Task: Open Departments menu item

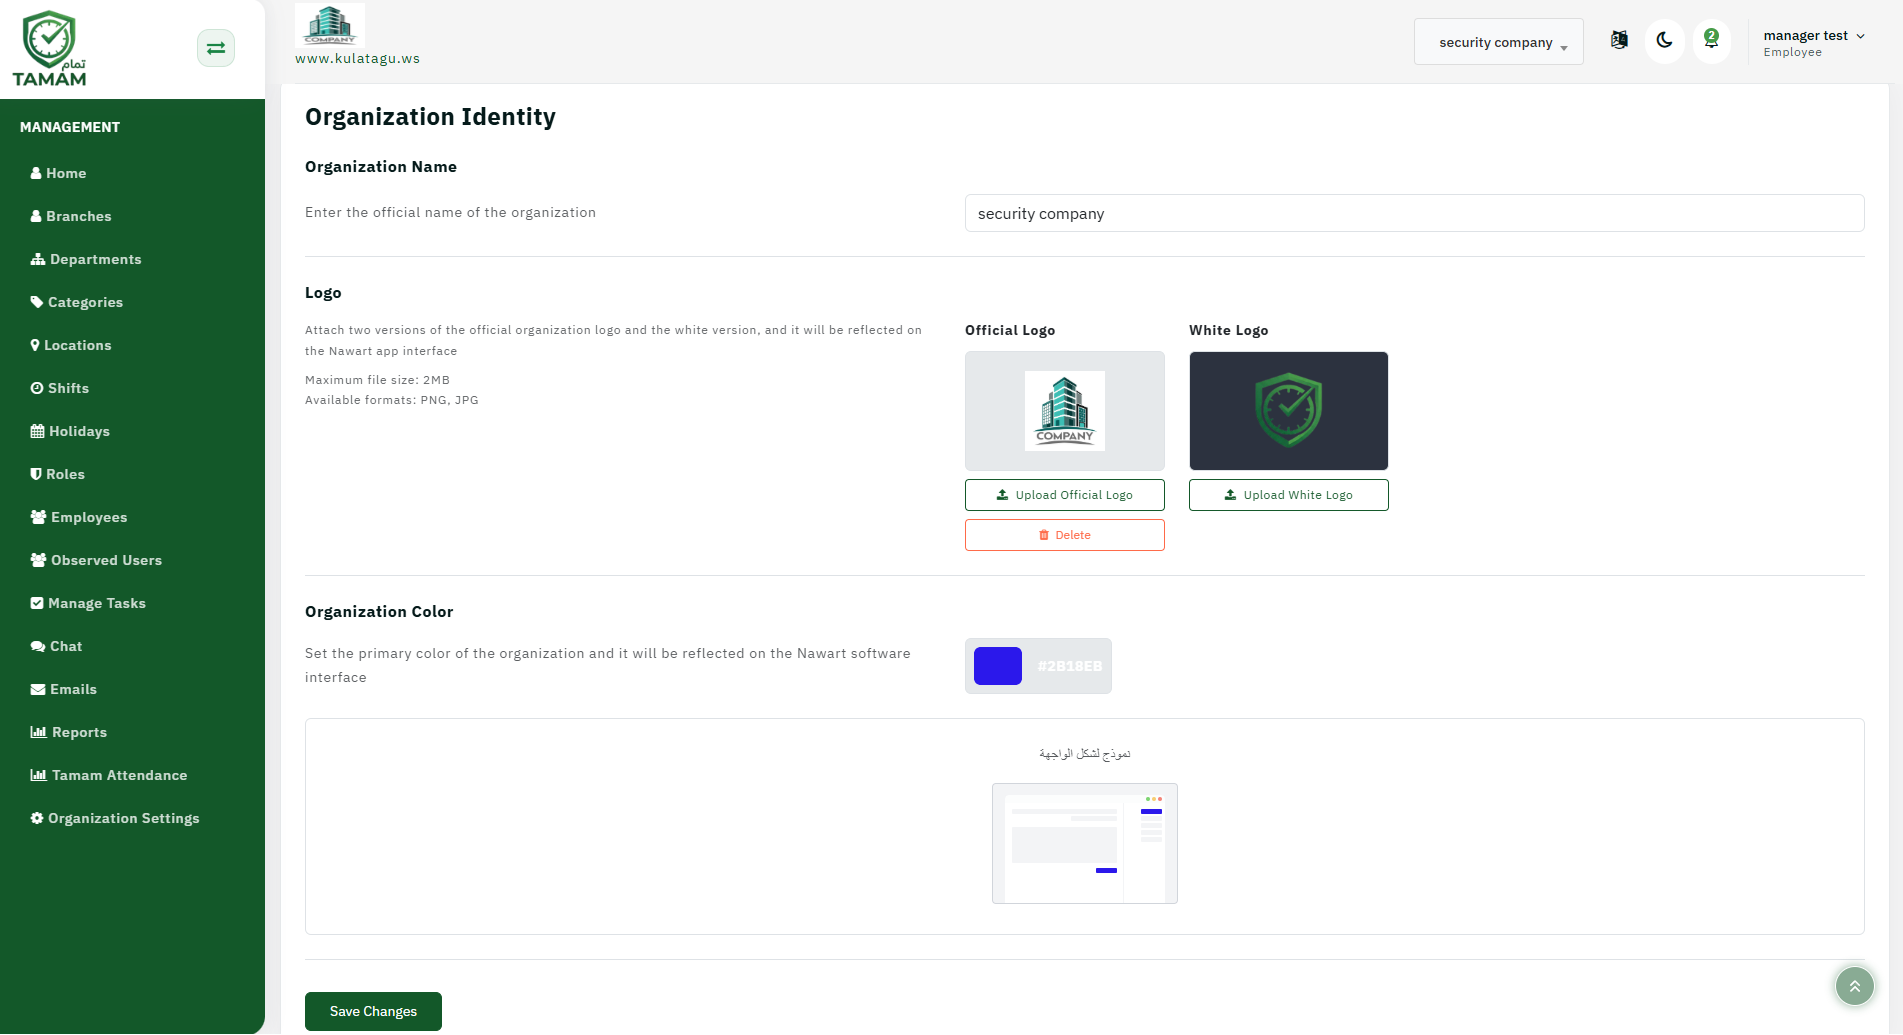Action: tap(86, 259)
